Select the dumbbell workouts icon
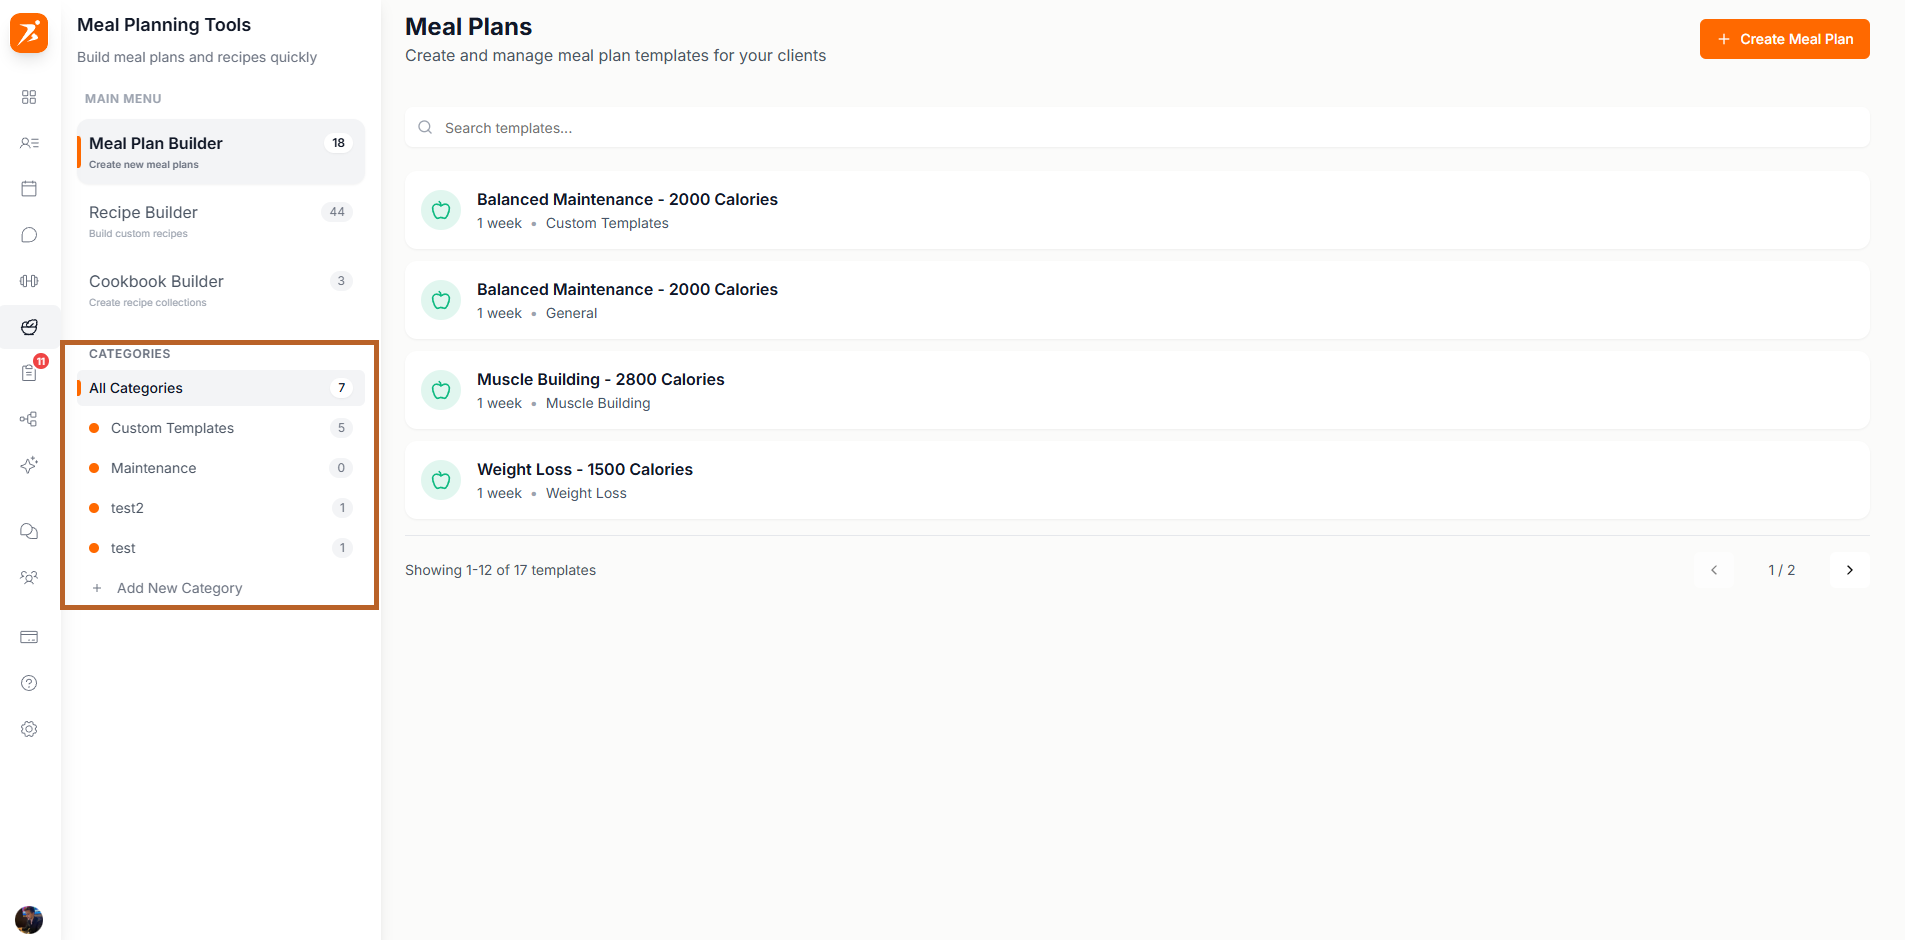Screen dimensions: 1905x940 29,280
